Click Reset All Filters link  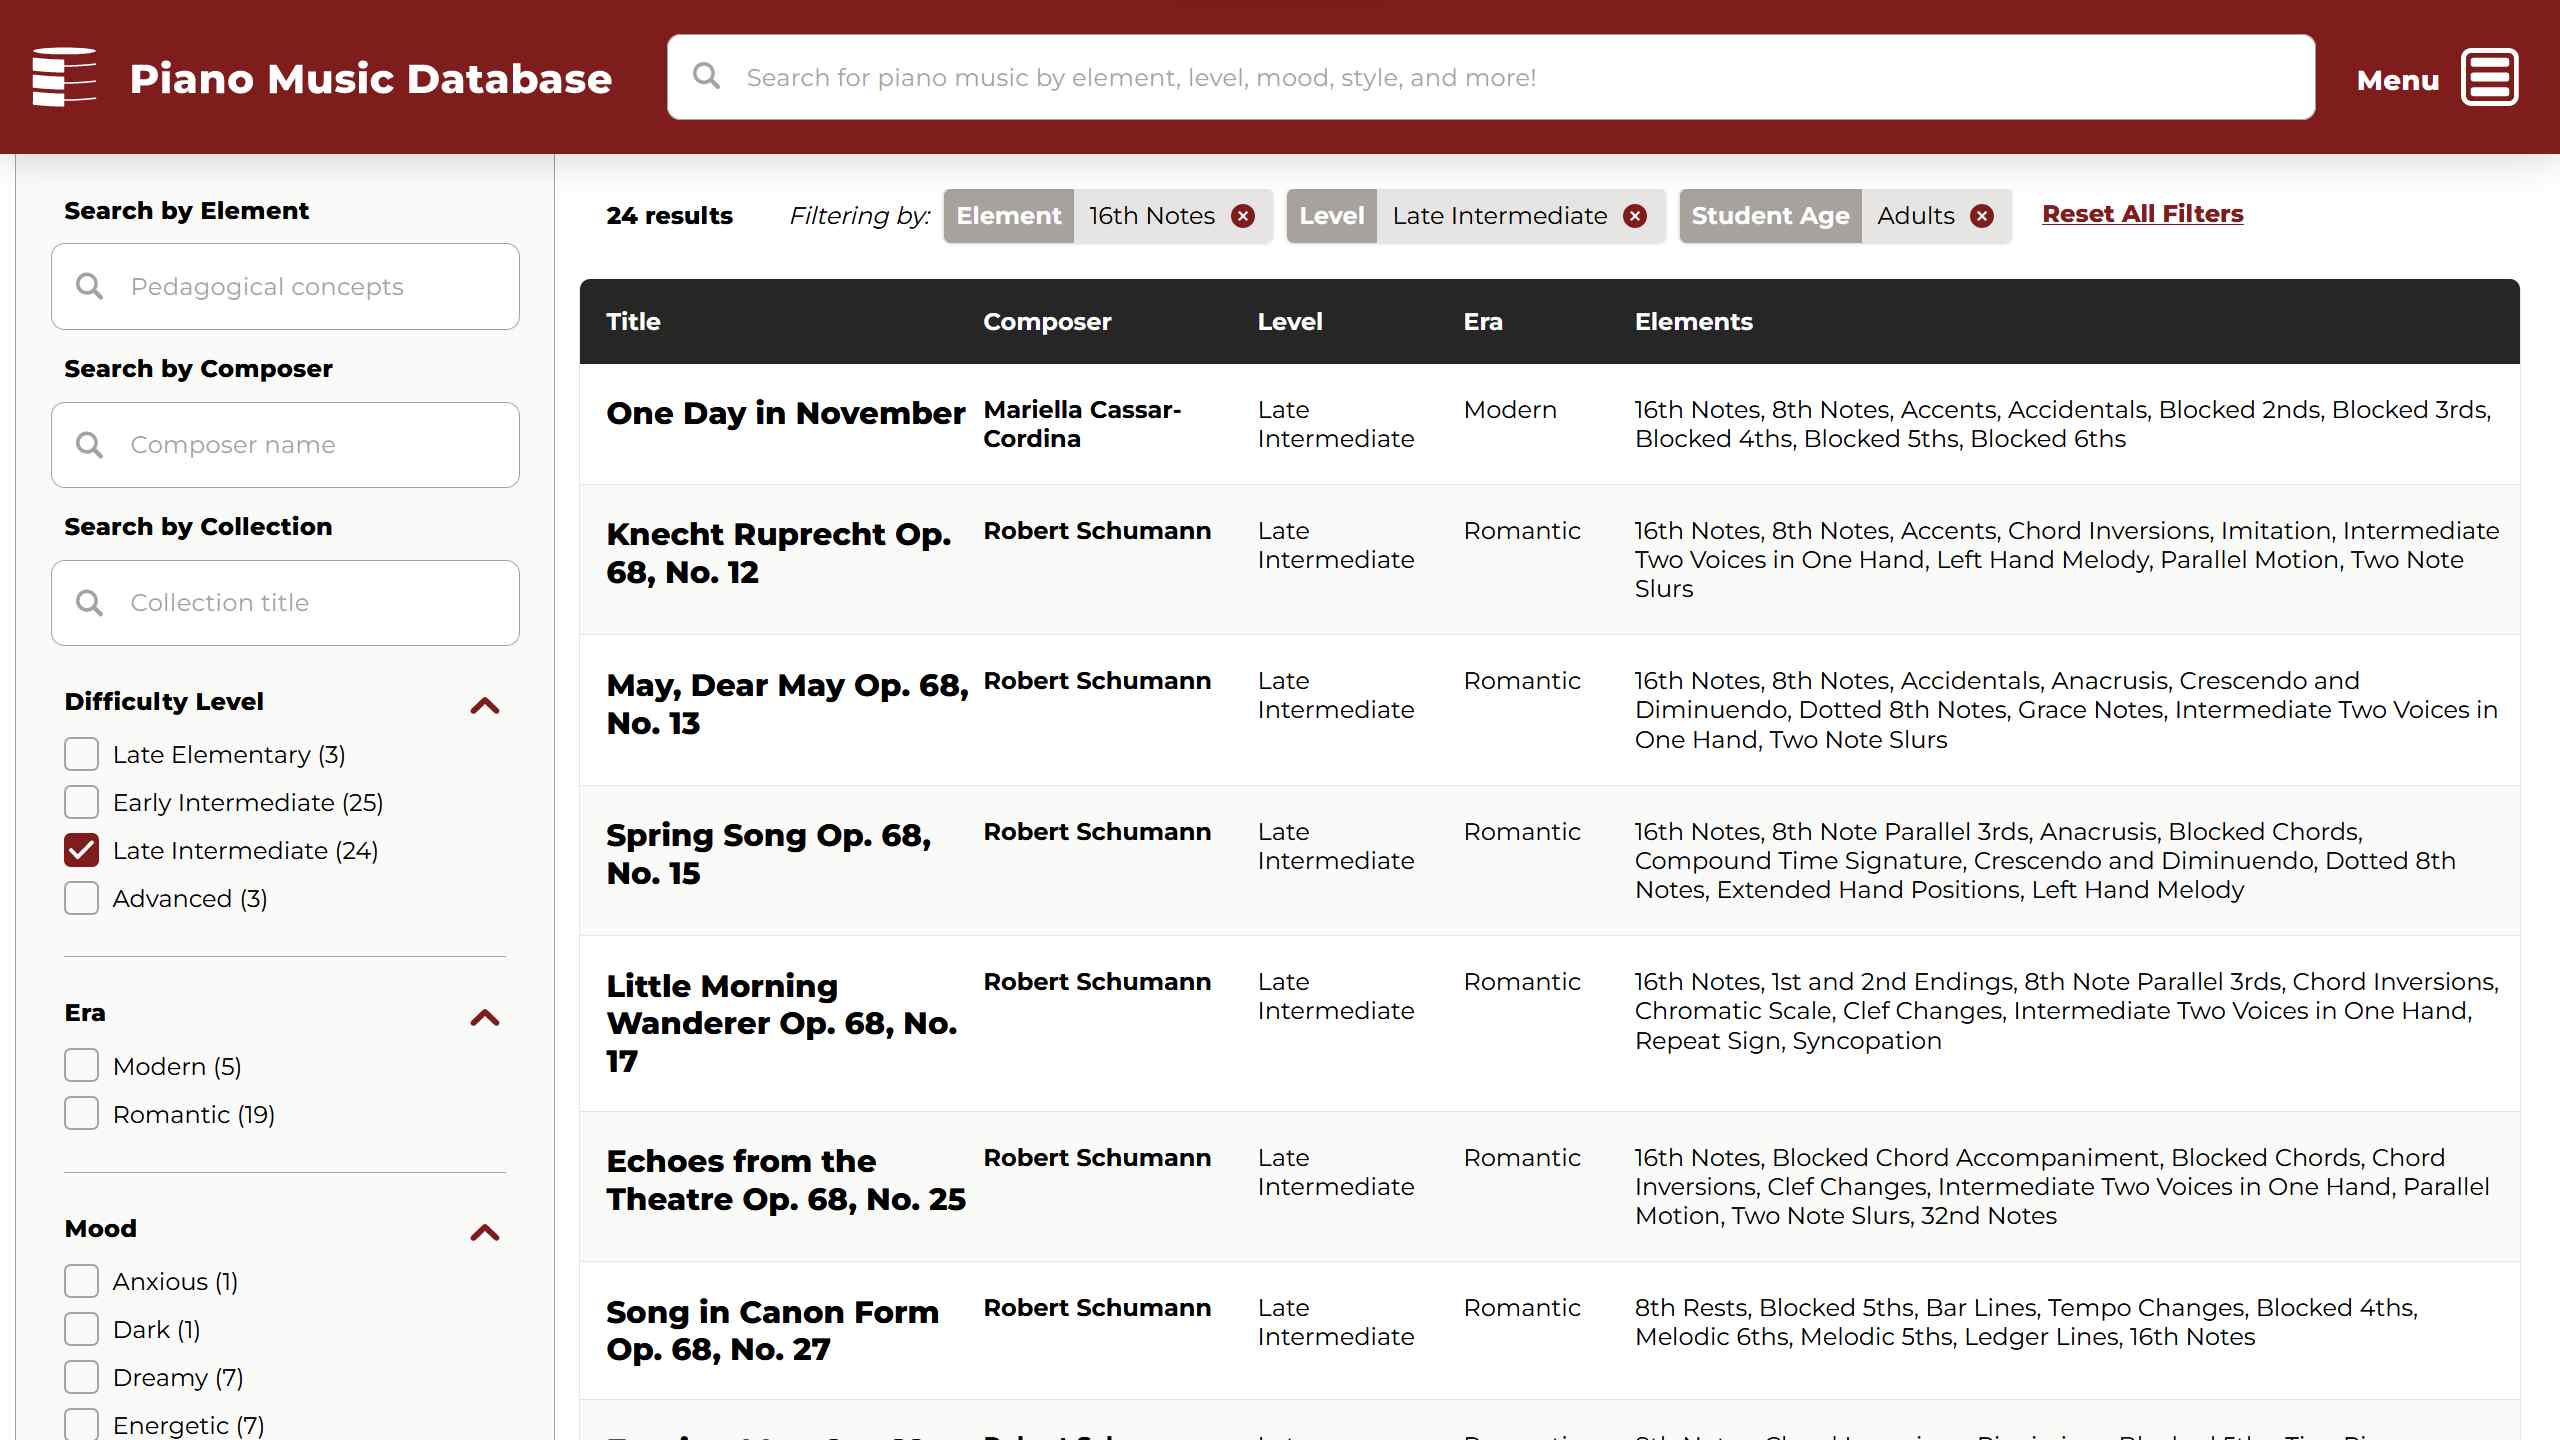pos(2142,214)
